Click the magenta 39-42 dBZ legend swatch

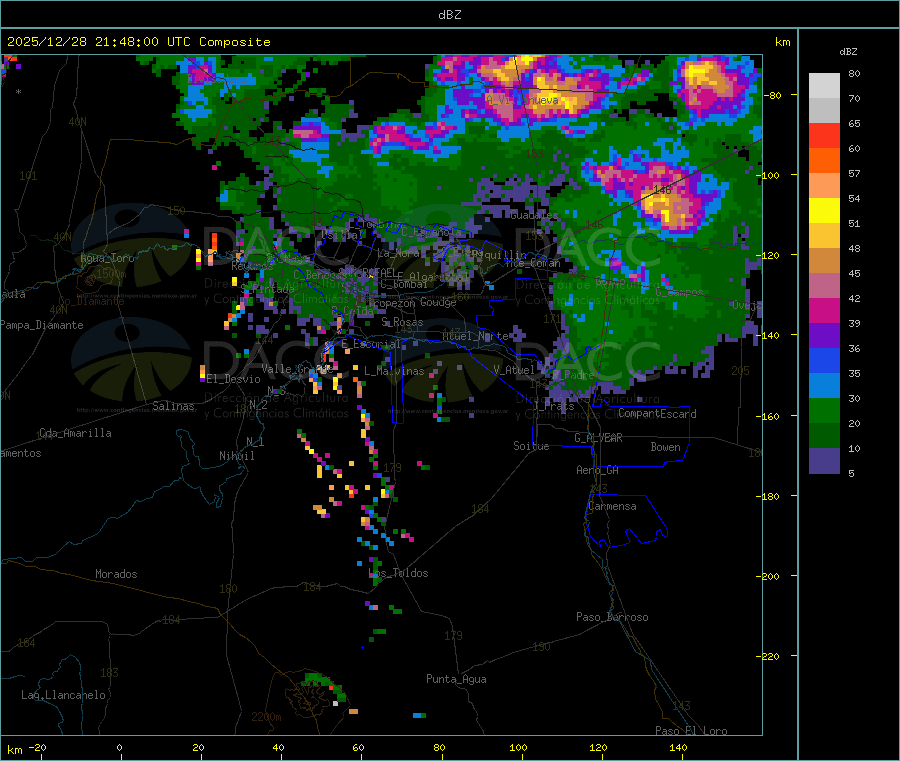click(824, 310)
